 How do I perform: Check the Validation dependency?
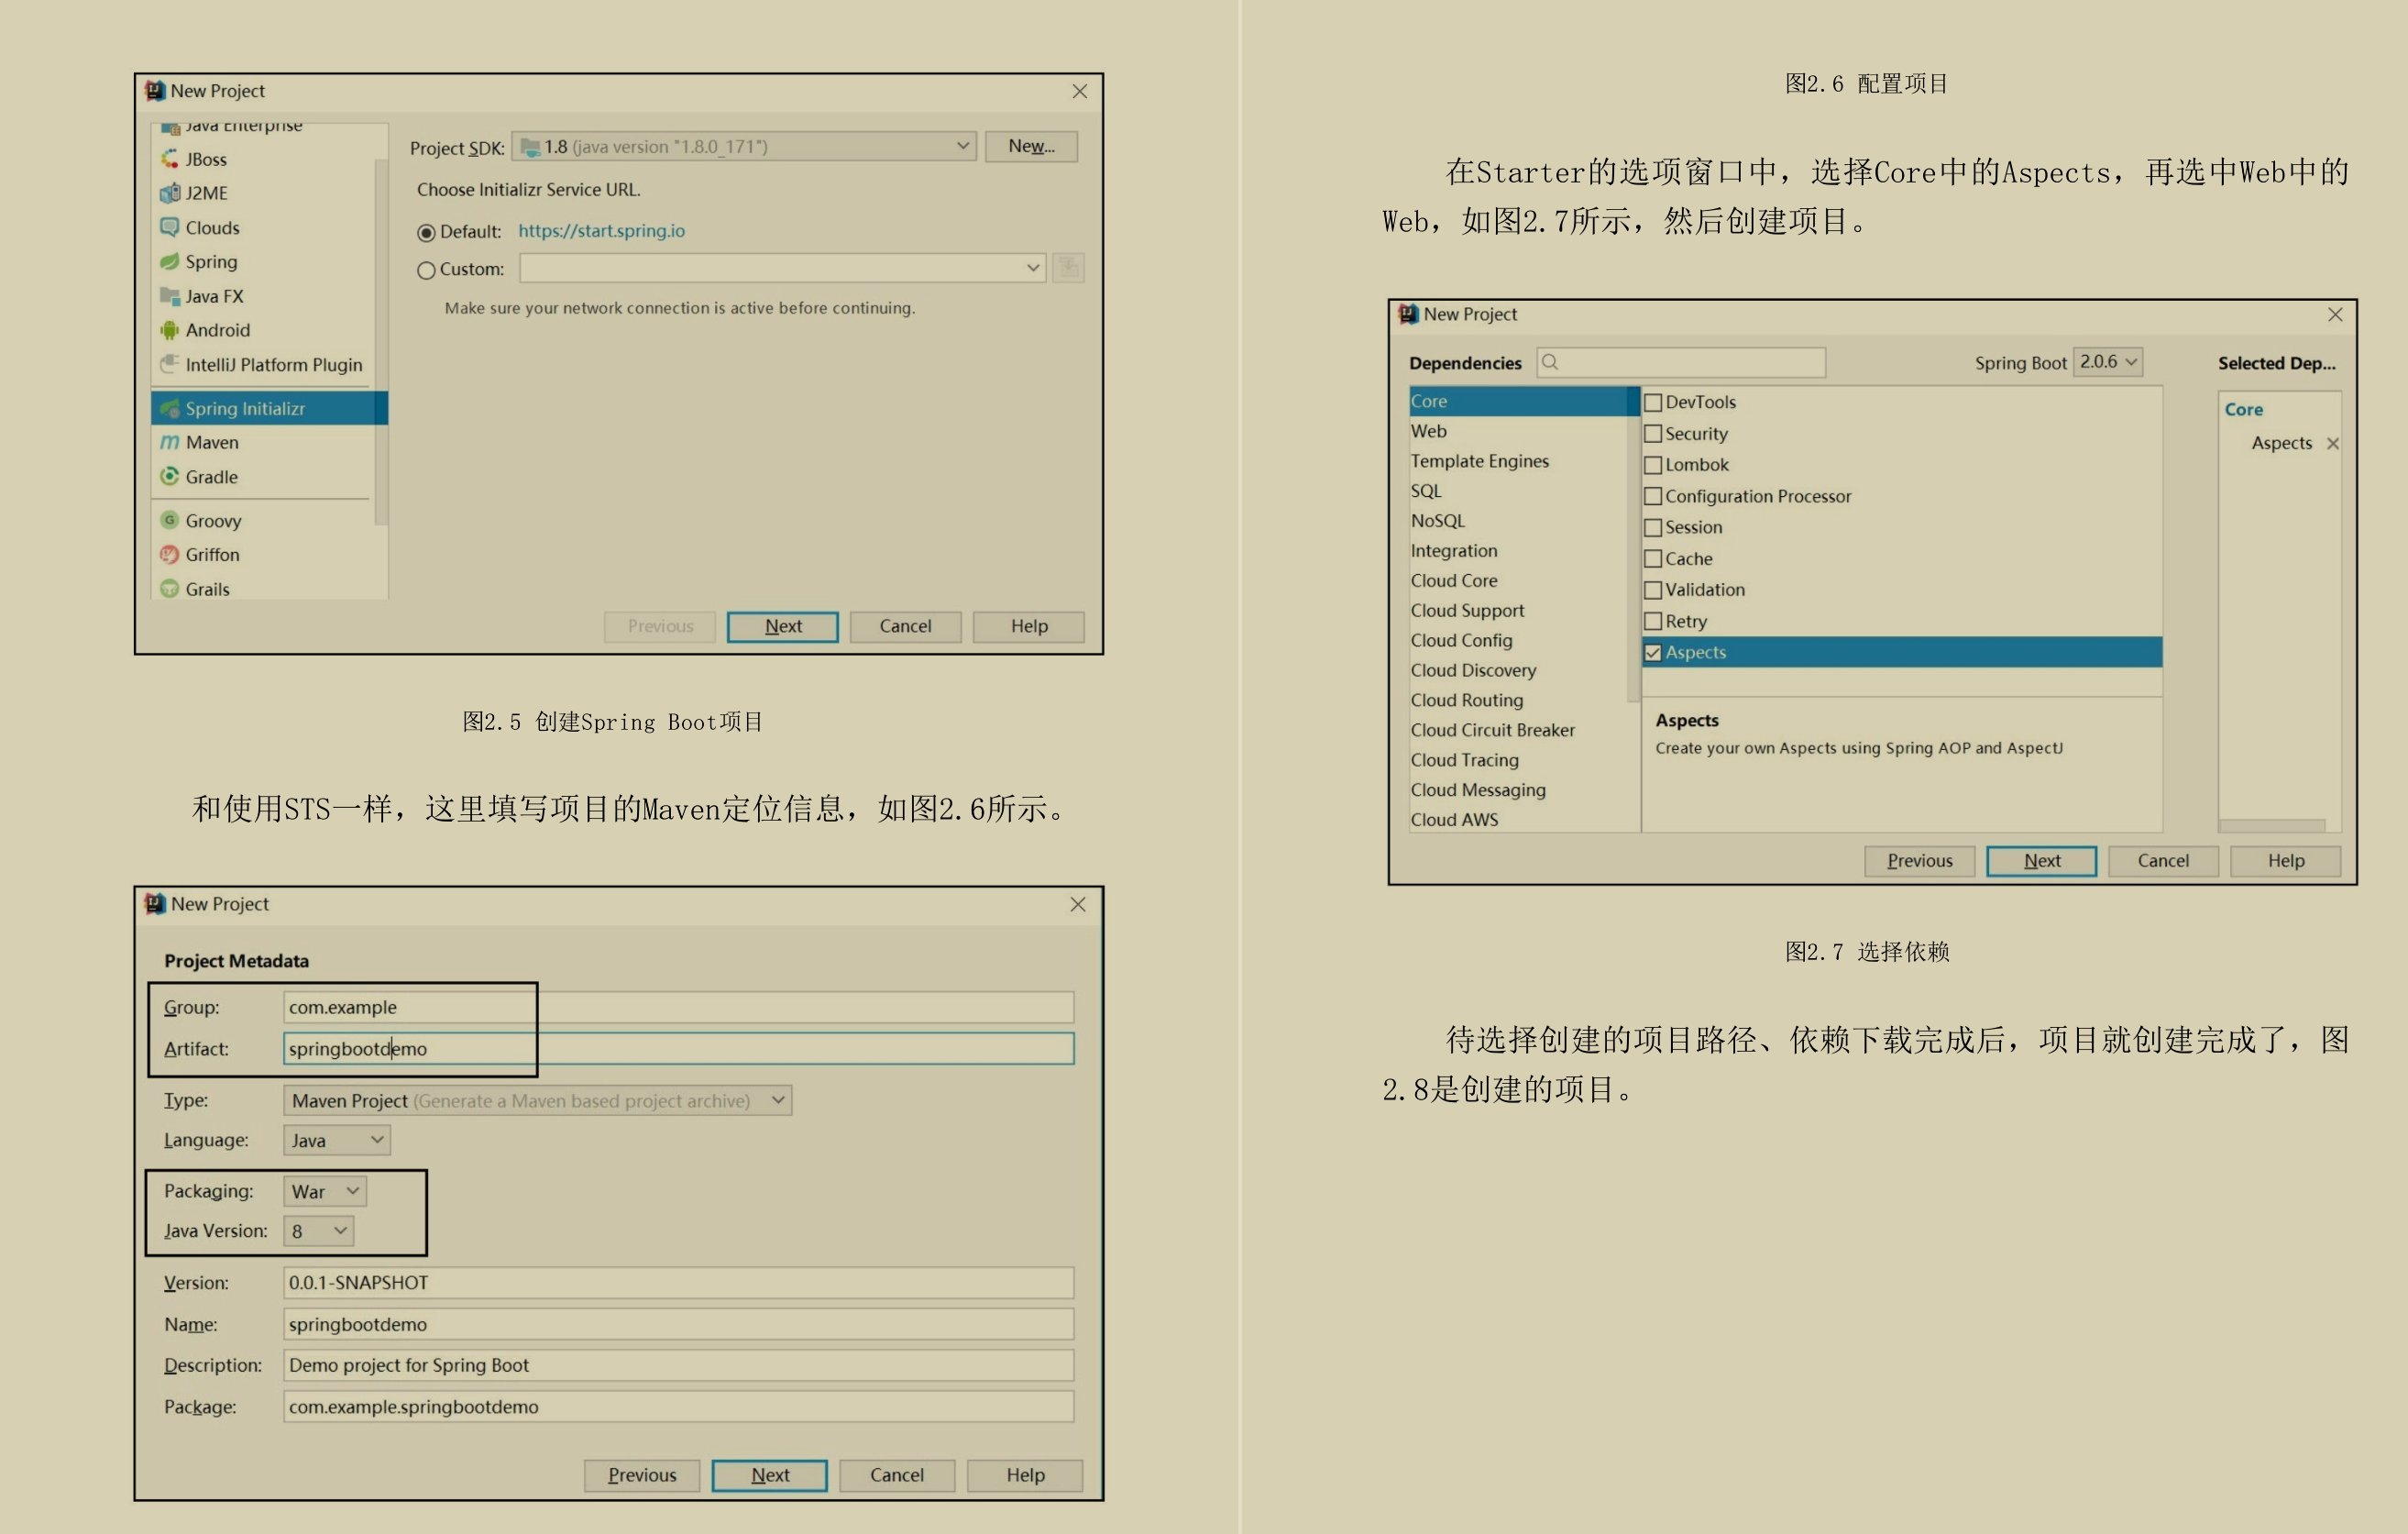click(x=1653, y=590)
